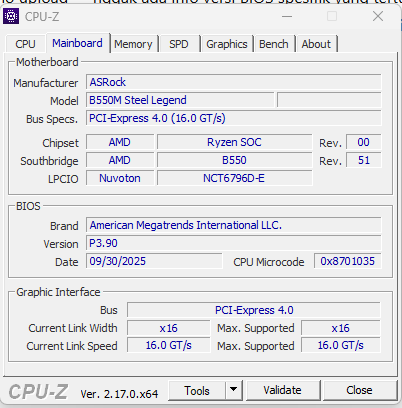Close CPU-Z with the title bar X
This screenshot has height=408, width=402.
378,16
